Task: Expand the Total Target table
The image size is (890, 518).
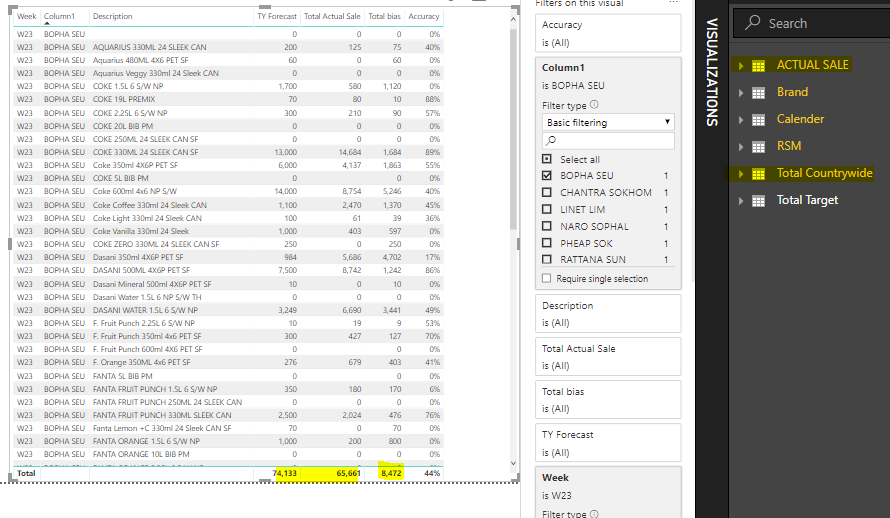Action: pos(741,201)
